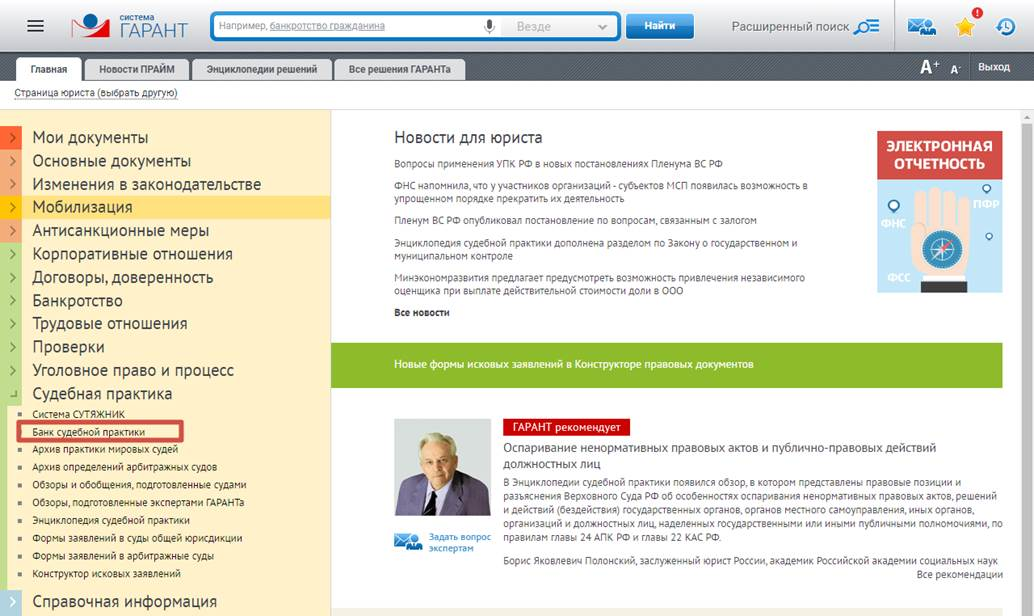The width and height of the screenshot is (1034, 616).
Task: Click the Новости для юриста heading
Action: tap(468, 138)
